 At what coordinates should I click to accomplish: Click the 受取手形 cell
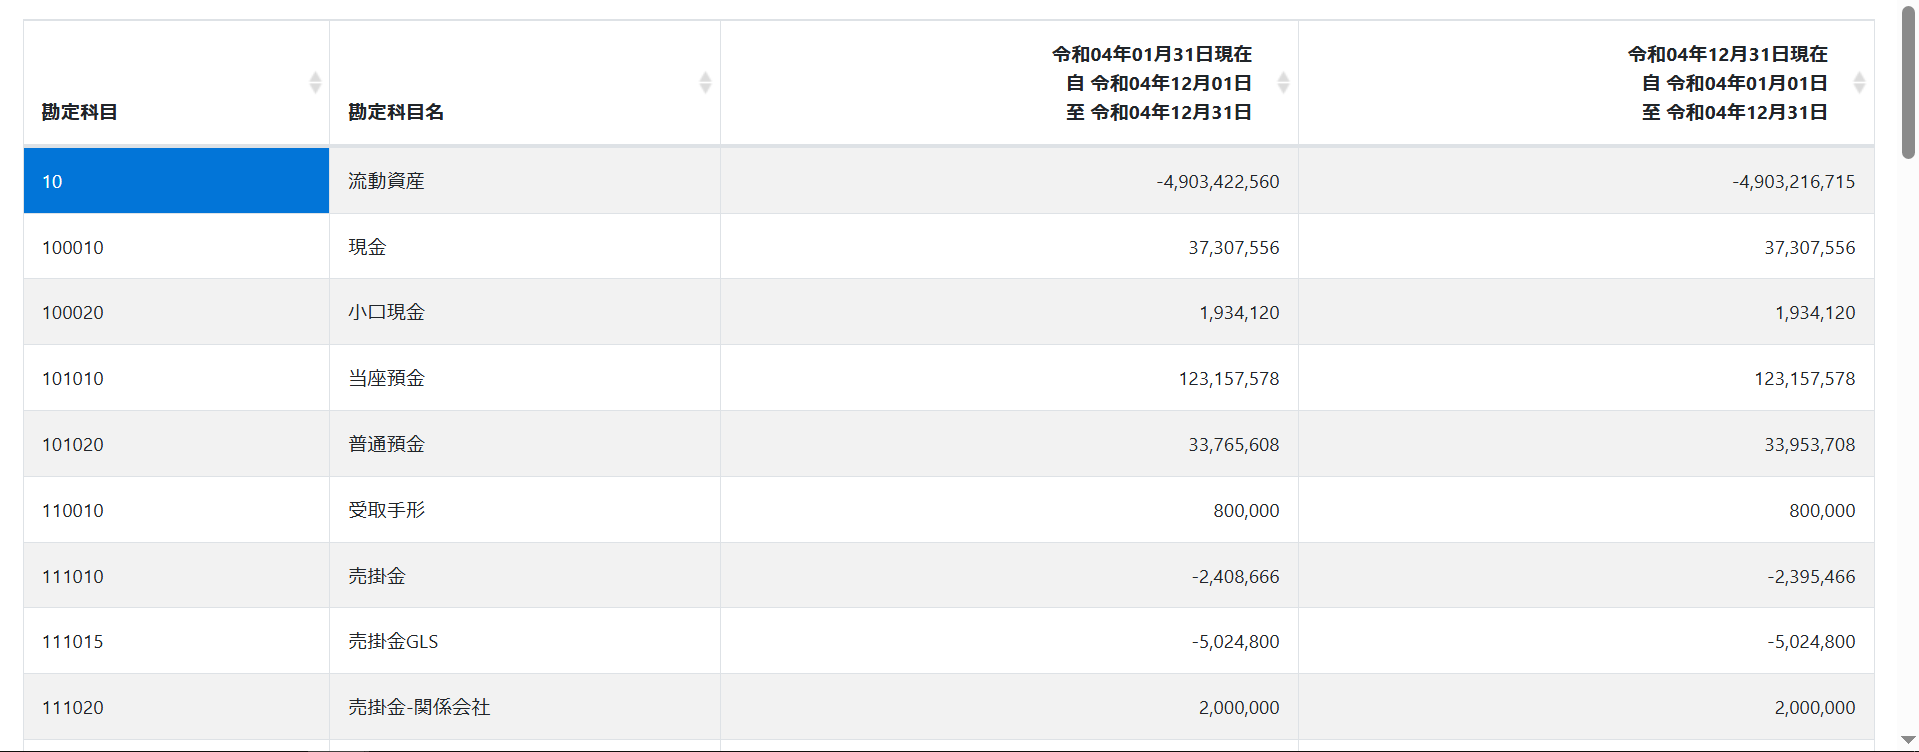(386, 510)
